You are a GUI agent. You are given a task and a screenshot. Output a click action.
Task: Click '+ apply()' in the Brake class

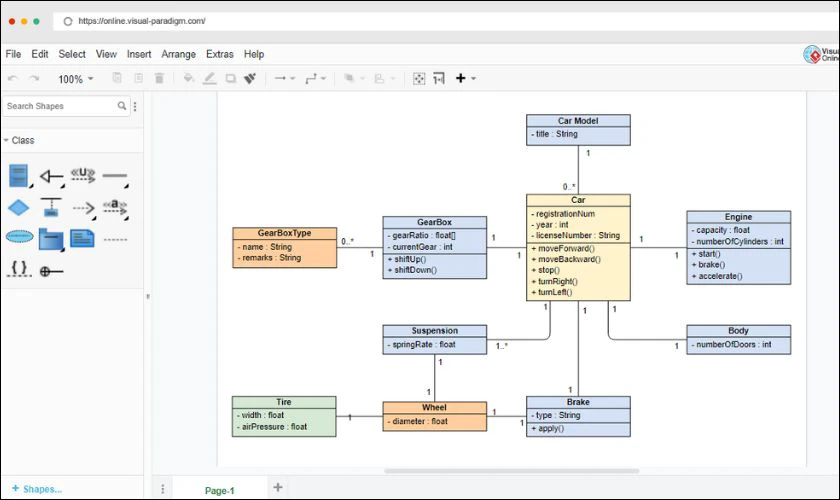tap(548, 429)
